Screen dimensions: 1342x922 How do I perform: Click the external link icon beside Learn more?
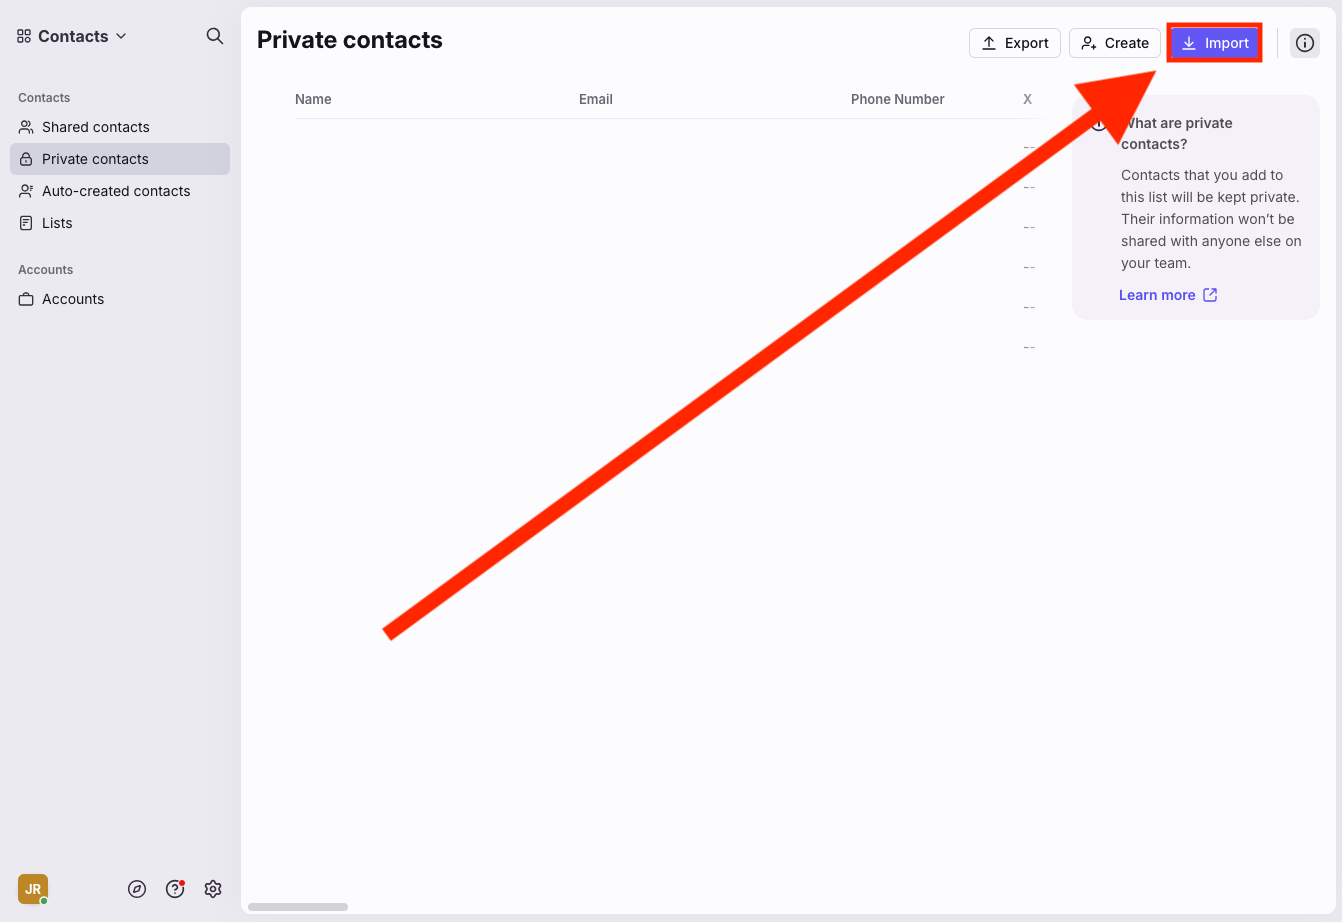pos(1210,295)
